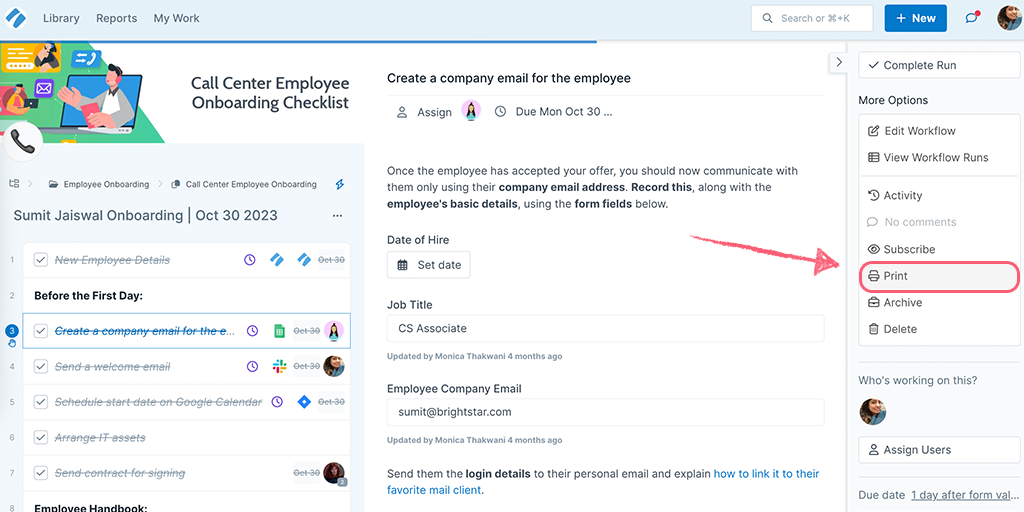This screenshot has width=1024, height=512.
Task: Open the inbox comments bubble icon
Action: [972, 18]
